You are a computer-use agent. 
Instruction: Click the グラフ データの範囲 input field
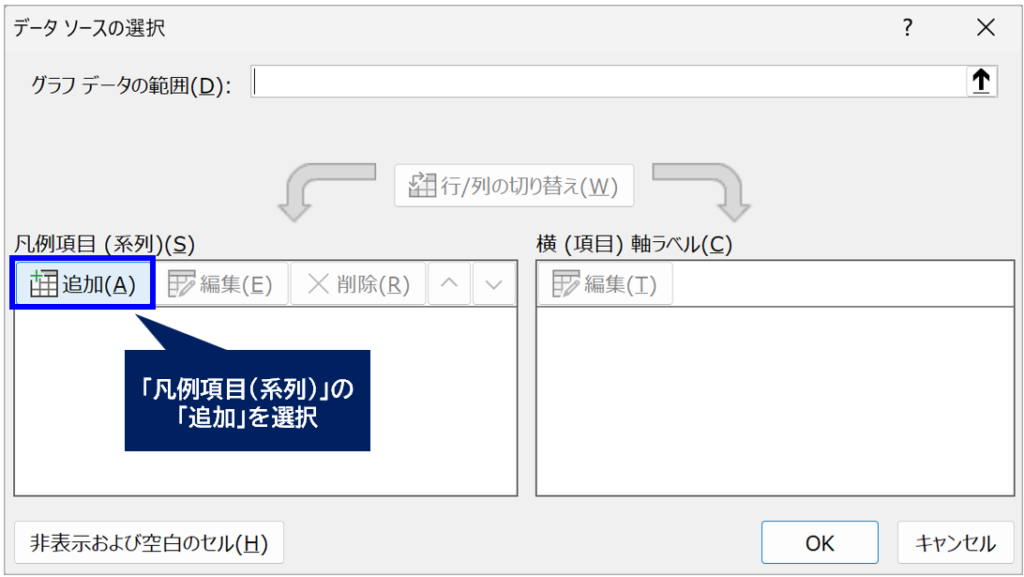609,82
